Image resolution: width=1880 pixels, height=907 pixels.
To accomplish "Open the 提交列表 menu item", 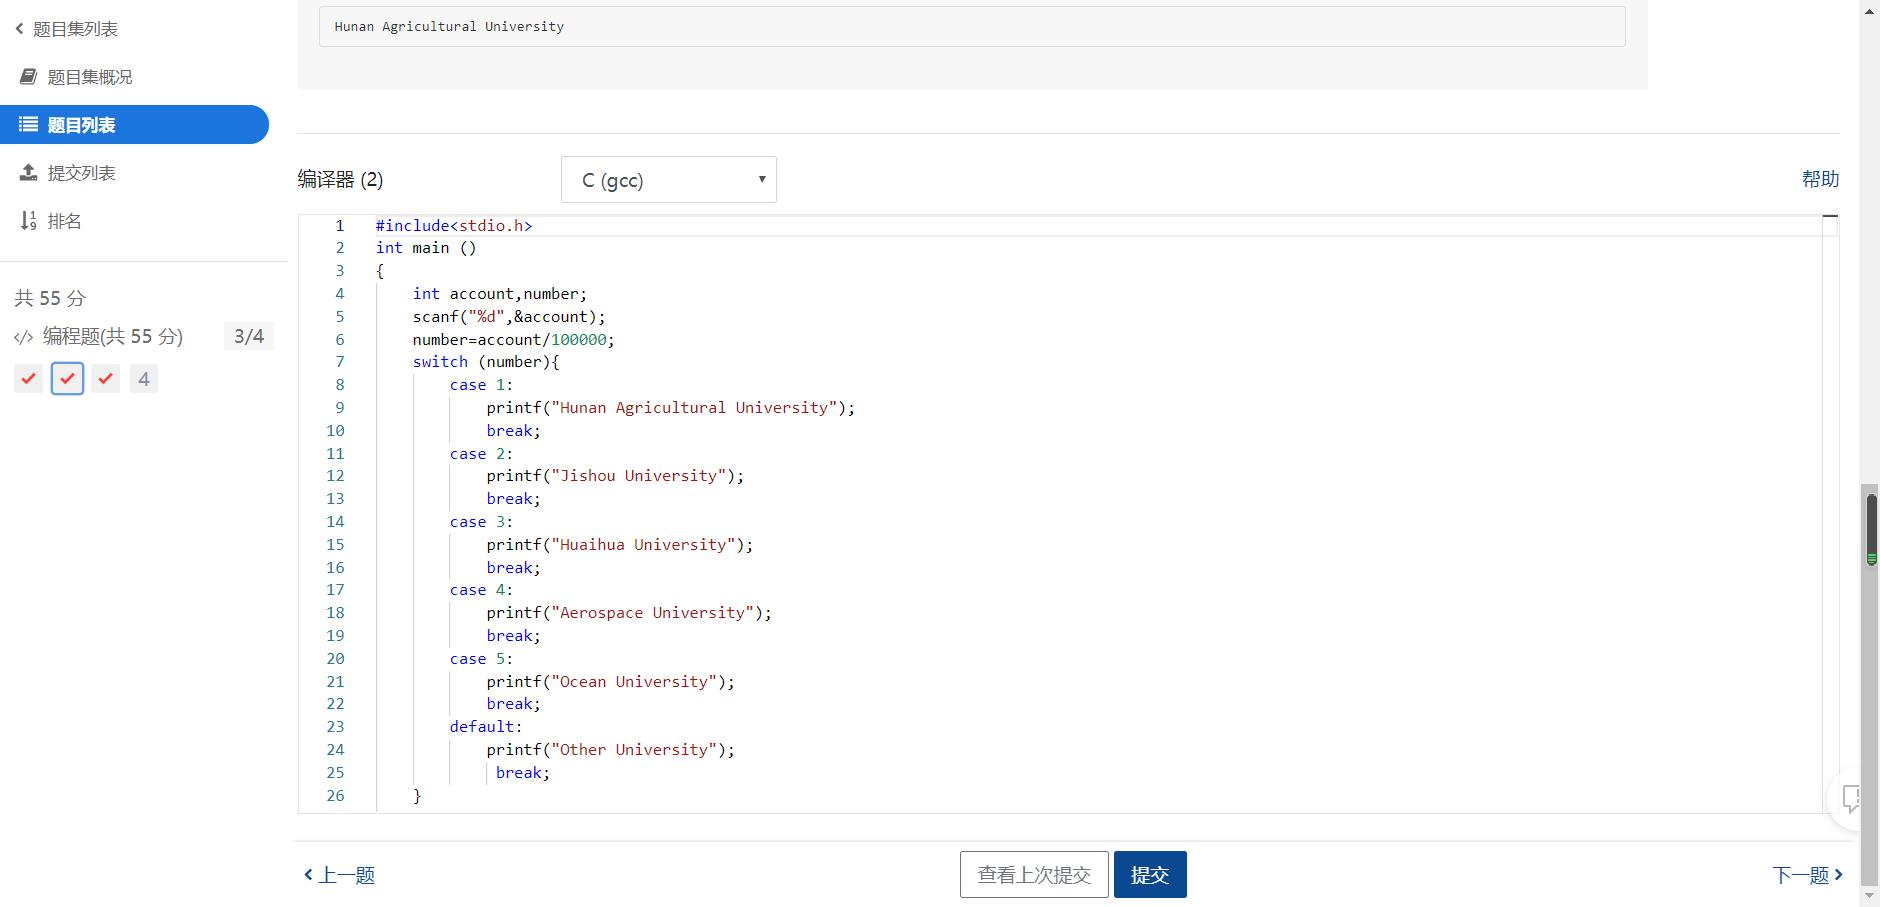I will click(81, 173).
